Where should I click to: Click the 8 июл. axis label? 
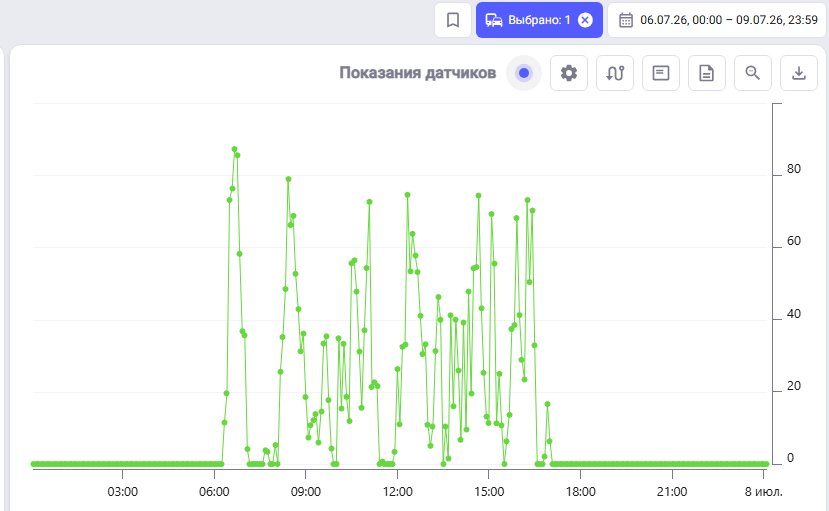pos(763,491)
